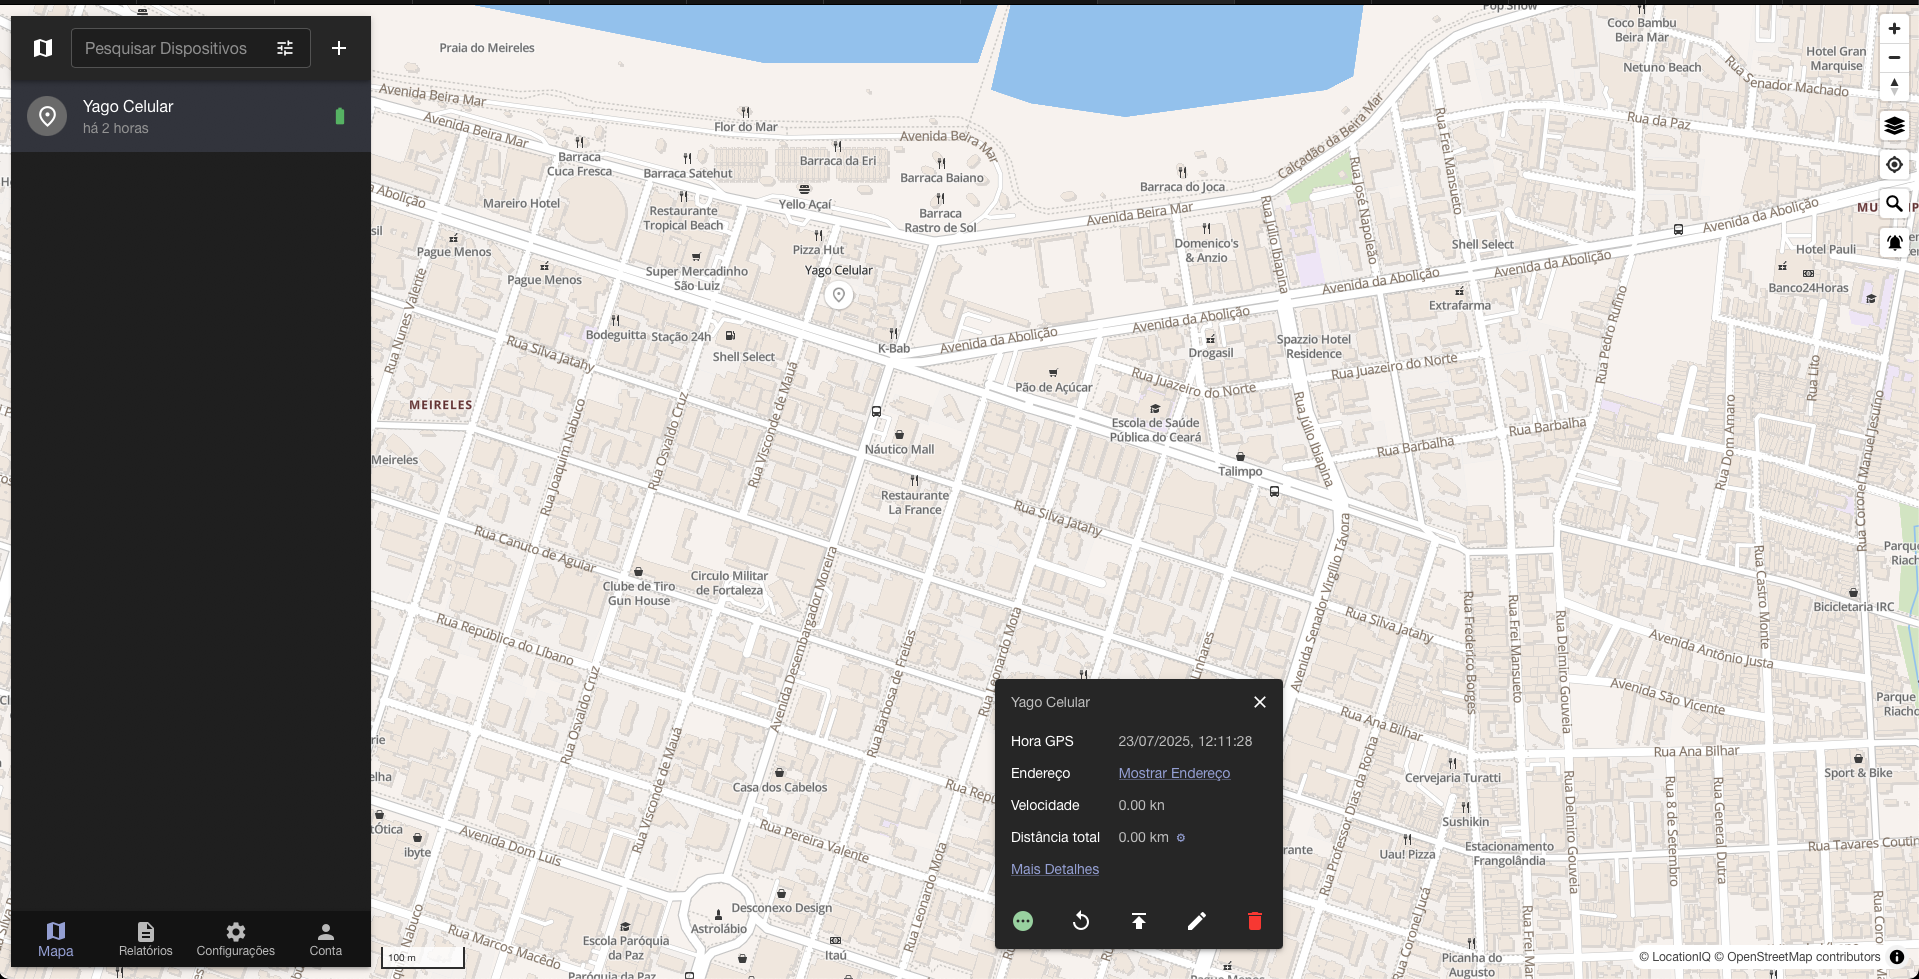Edit the device with pencil icon

(x=1197, y=921)
